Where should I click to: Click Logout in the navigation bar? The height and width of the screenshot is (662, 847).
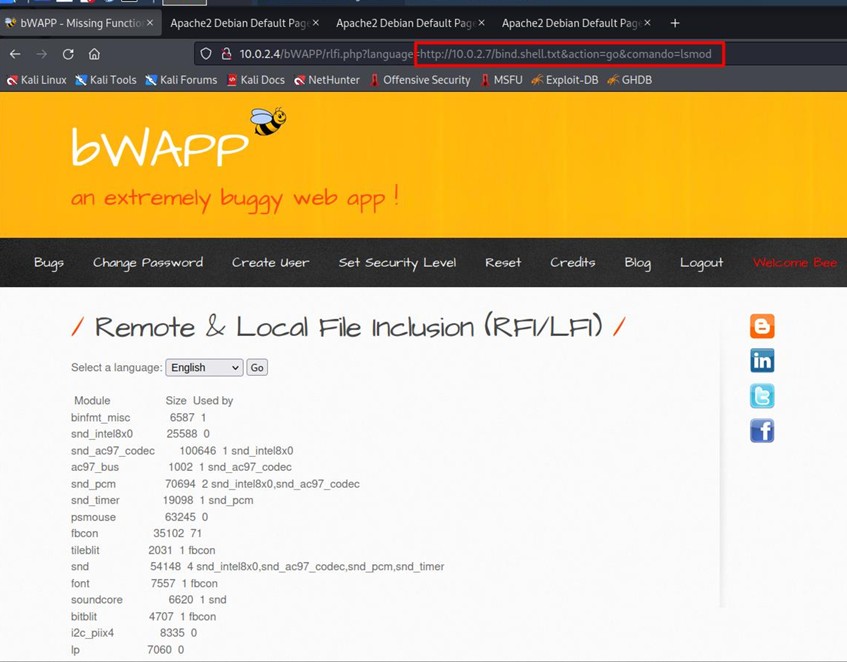coord(701,262)
